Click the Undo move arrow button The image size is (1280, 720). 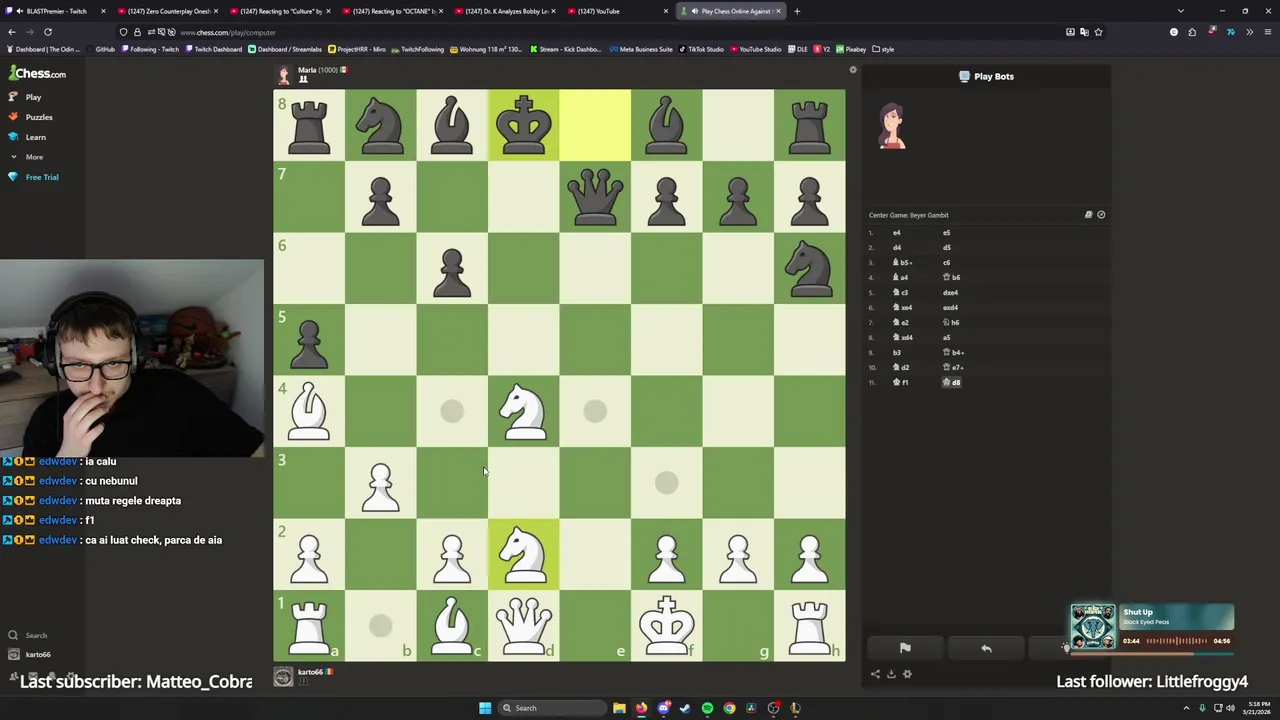click(986, 648)
